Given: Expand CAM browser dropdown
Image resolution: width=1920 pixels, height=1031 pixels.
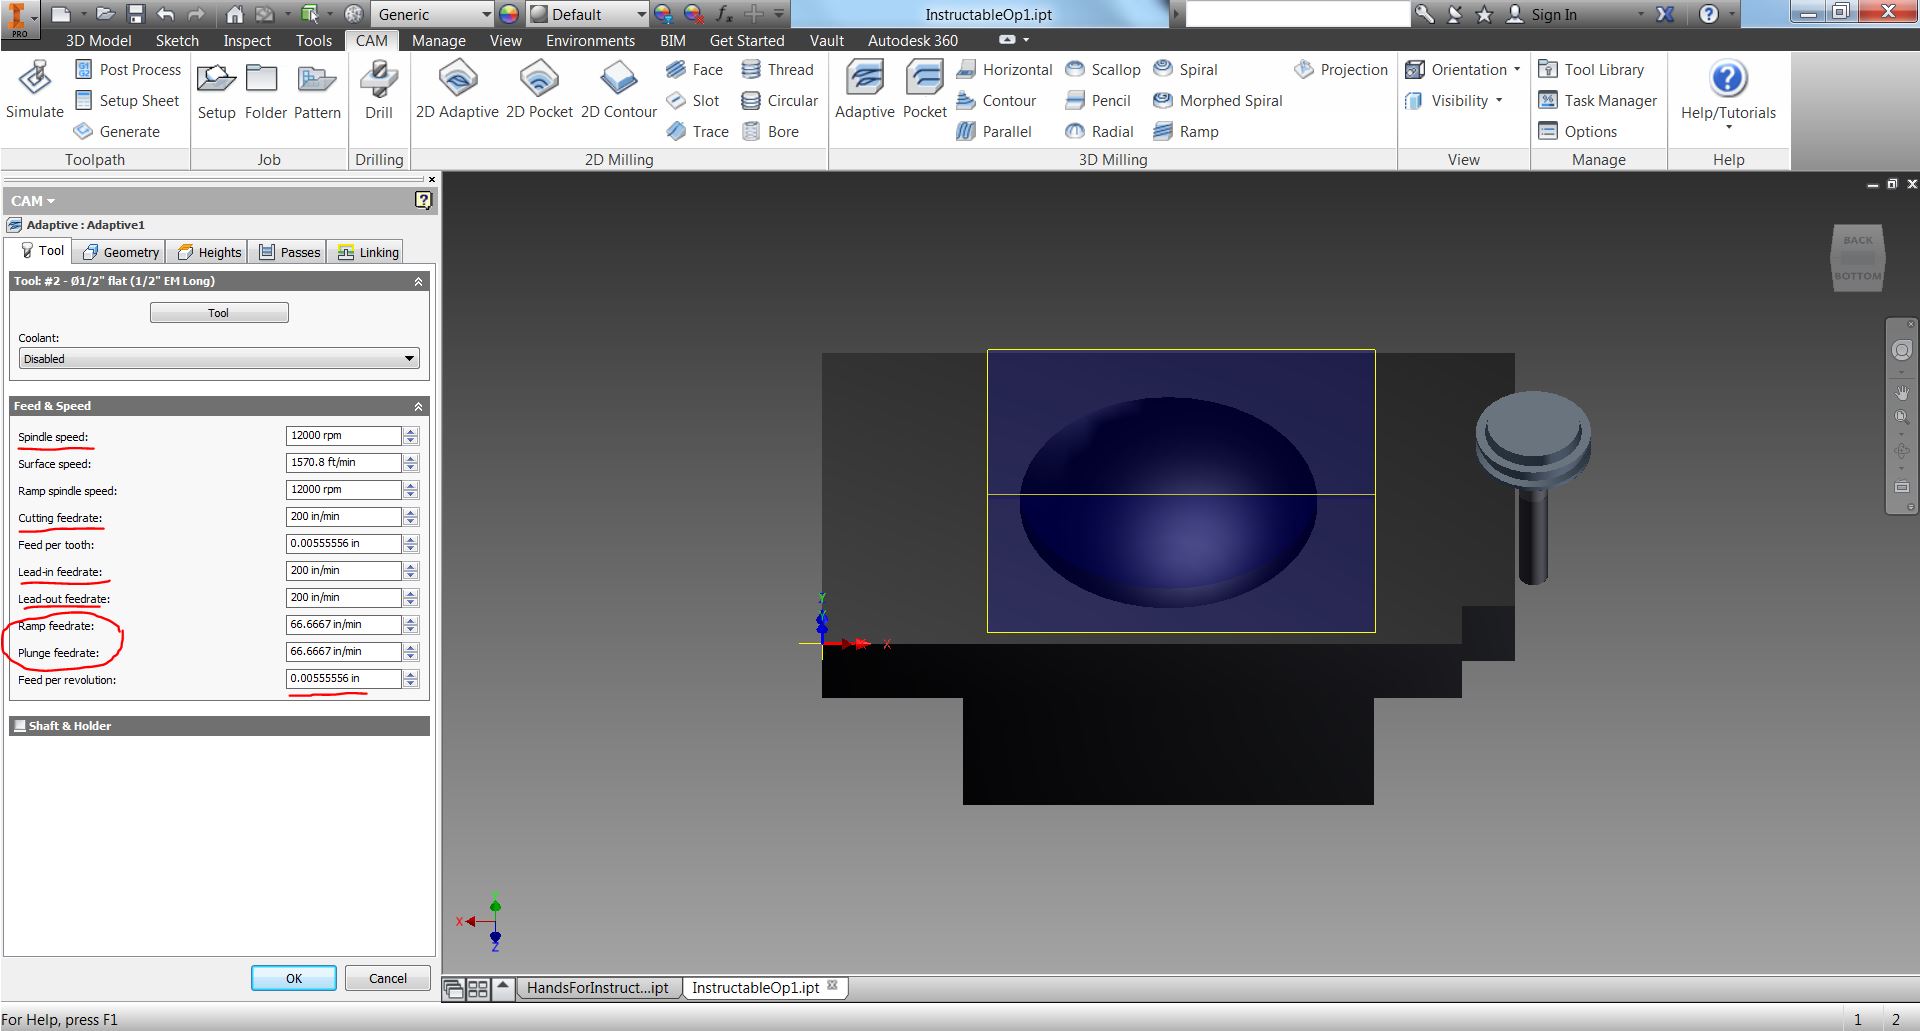Looking at the screenshot, I should point(33,201).
